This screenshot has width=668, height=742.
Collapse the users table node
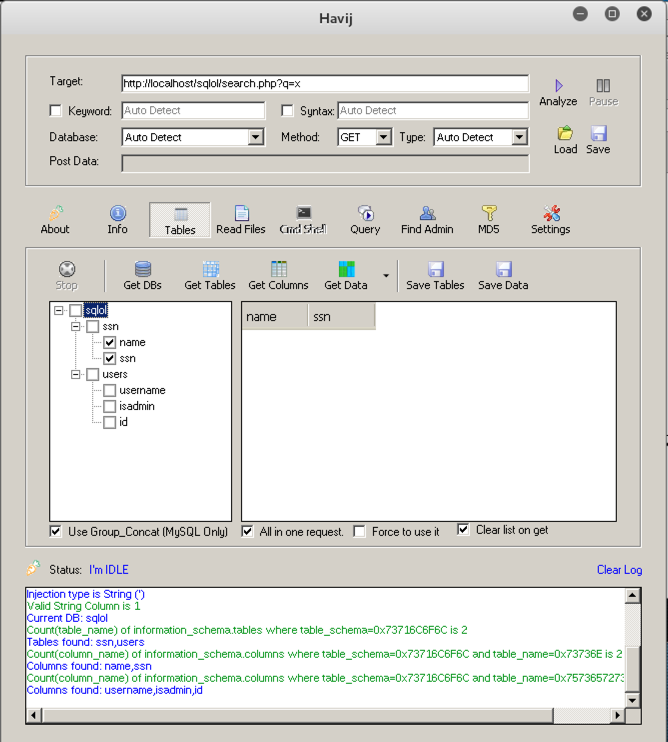(x=75, y=374)
